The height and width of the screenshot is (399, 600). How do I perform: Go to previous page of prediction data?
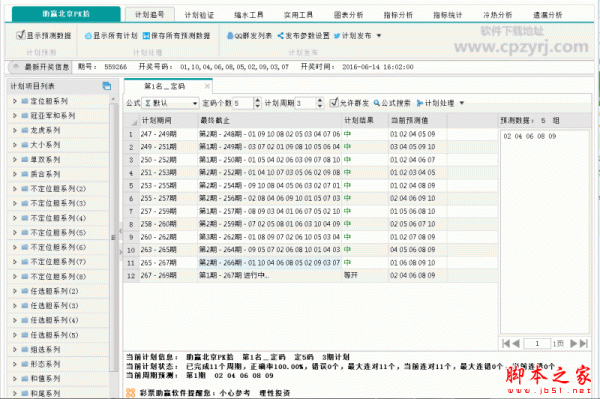click(x=516, y=344)
